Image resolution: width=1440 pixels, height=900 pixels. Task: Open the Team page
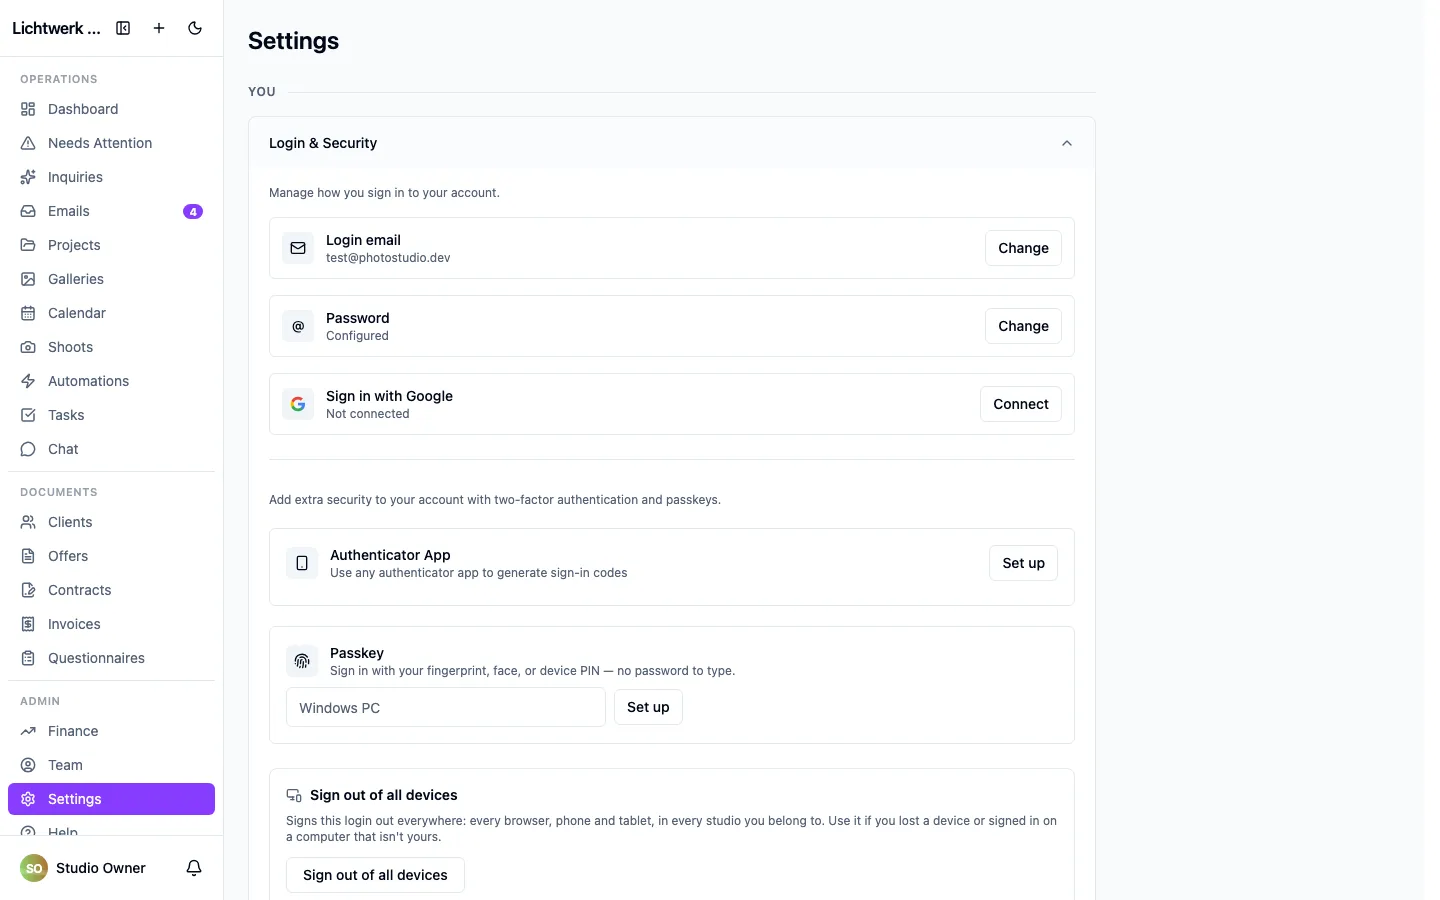111,765
